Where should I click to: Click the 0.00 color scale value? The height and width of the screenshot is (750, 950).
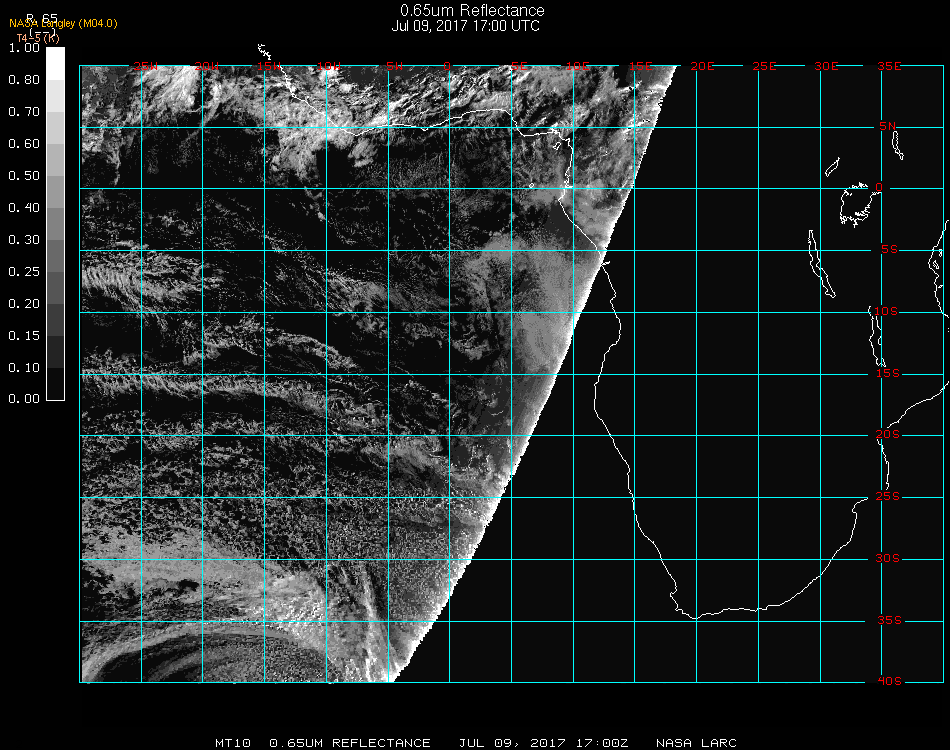(x=24, y=399)
